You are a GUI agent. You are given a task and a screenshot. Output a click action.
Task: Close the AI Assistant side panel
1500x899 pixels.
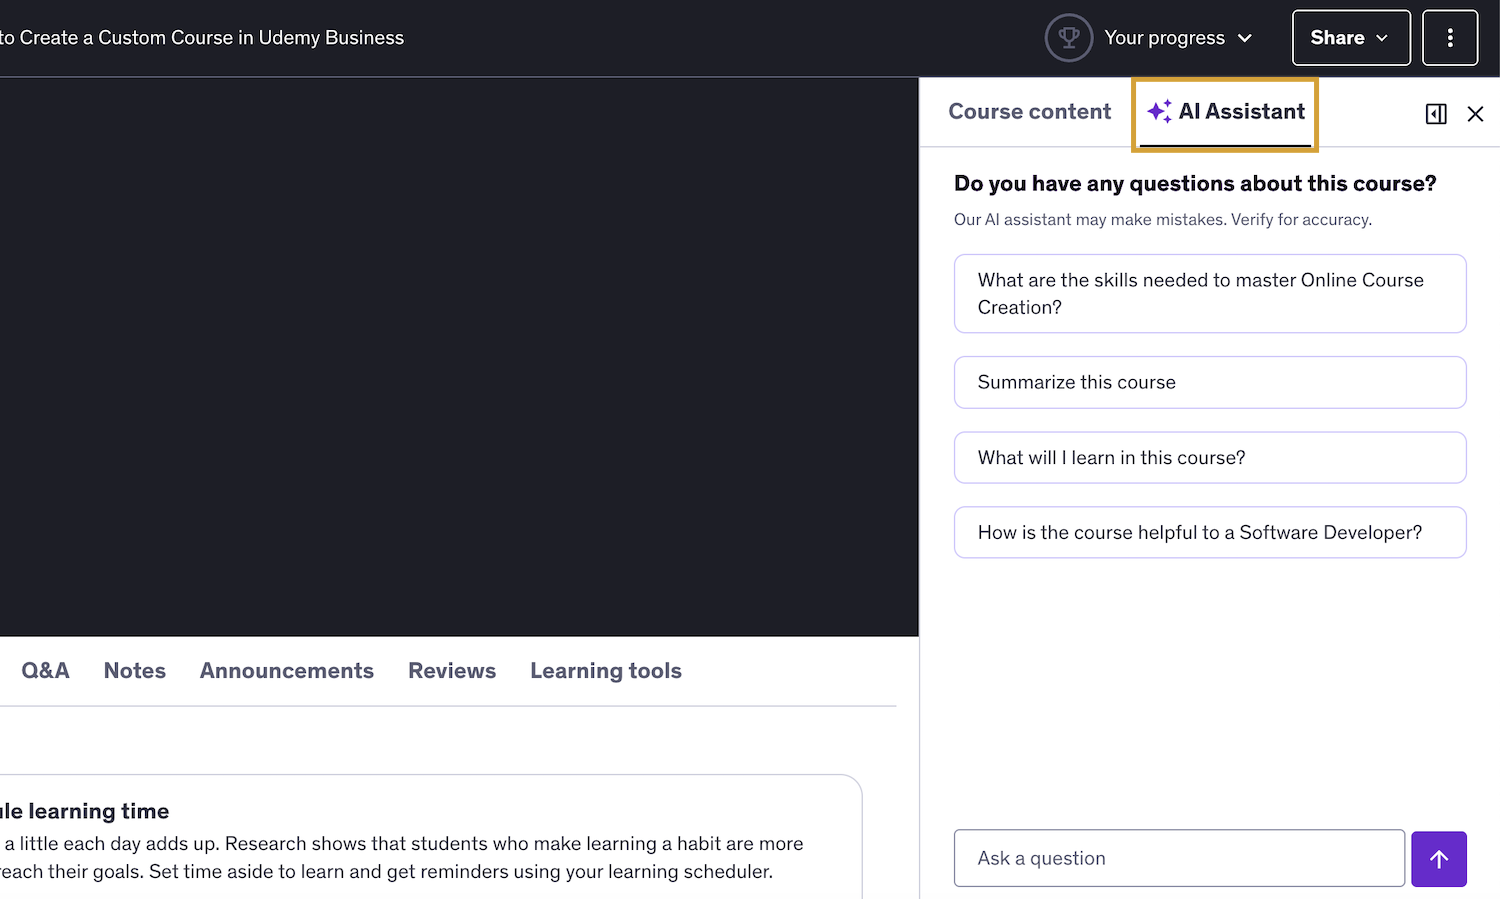coord(1475,114)
